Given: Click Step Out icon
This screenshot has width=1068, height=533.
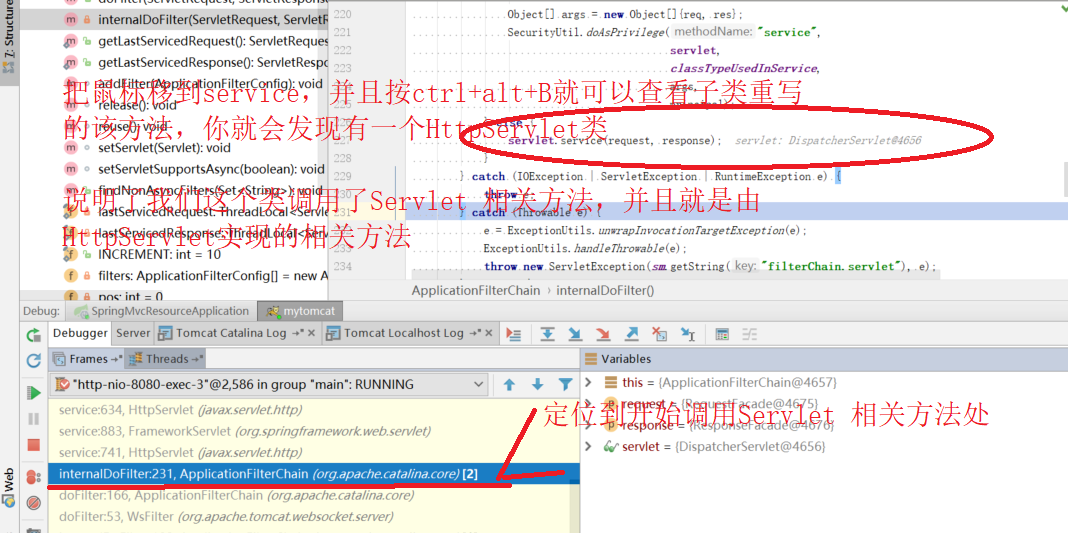Looking at the screenshot, I should tap(631, 334).
